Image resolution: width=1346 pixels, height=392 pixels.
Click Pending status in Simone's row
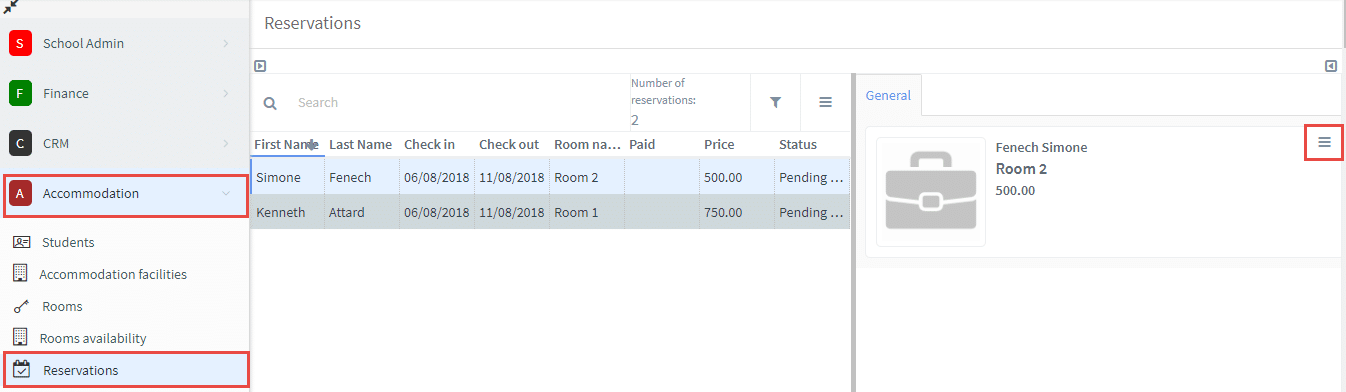pyautogui.click(x=812, y=178)
